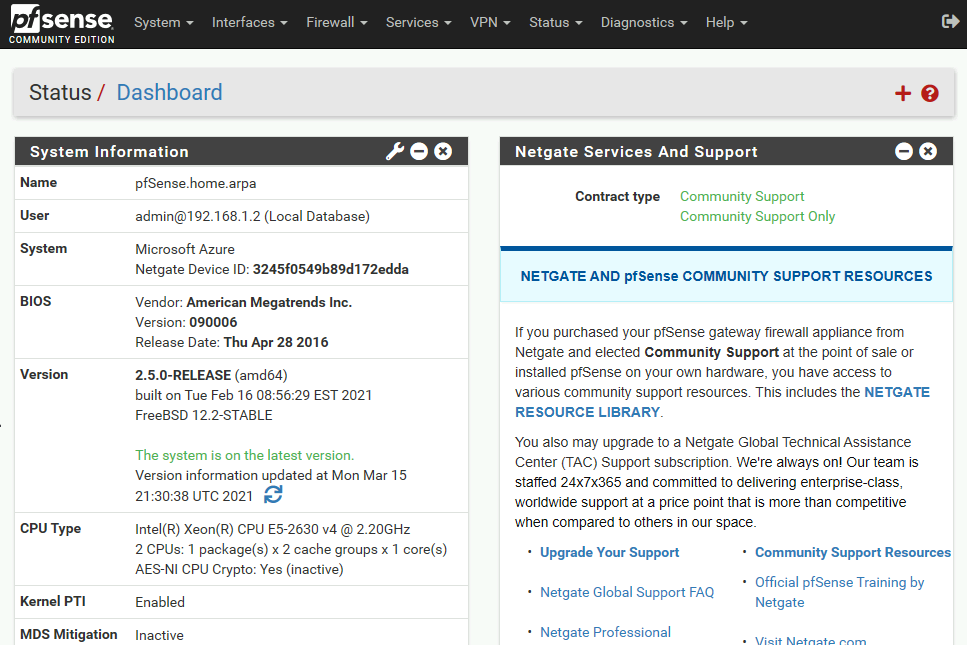The height and width of the screenshot is (645, 967).
Task: Open the Services menu
Action: click(x=419, y=23)
